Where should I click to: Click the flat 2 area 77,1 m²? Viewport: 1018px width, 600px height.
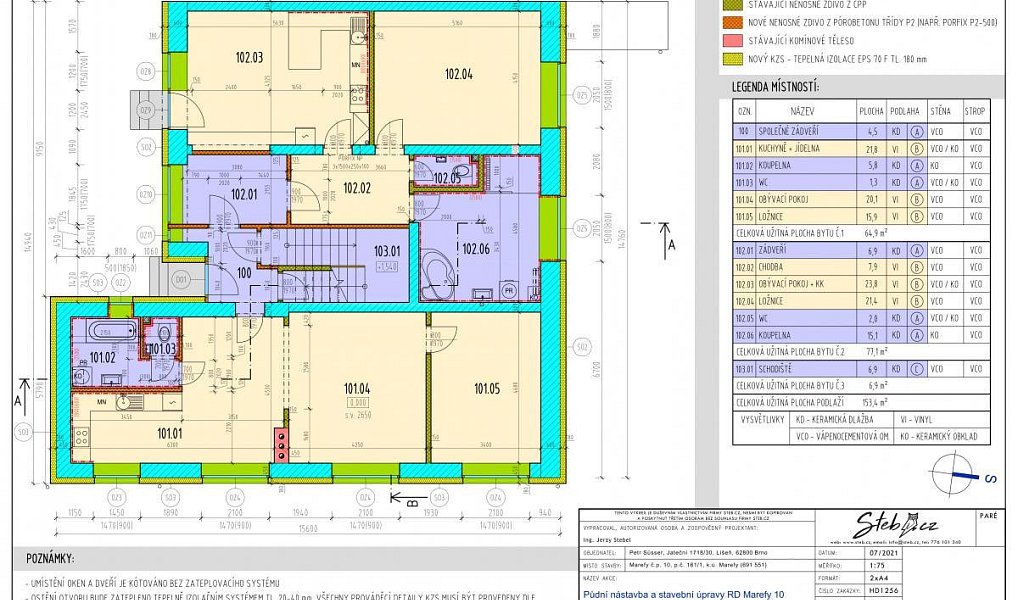click(877, 351)
